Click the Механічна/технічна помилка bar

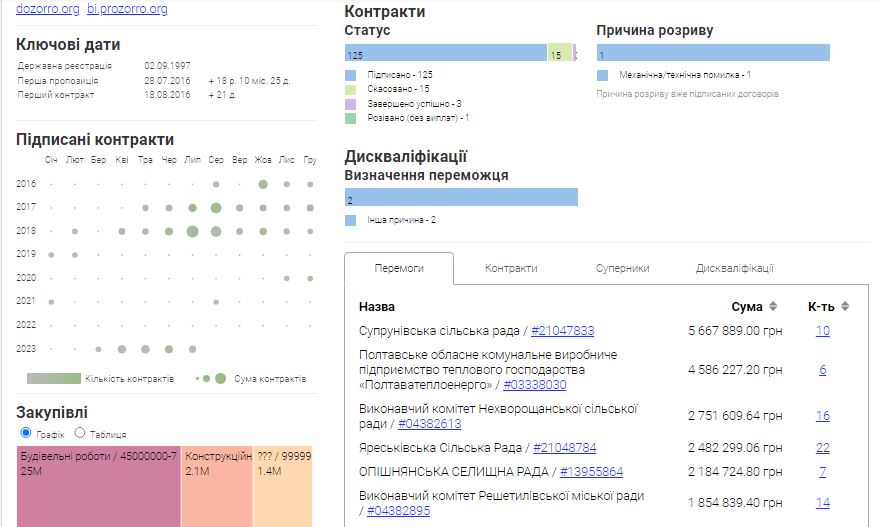713,53
